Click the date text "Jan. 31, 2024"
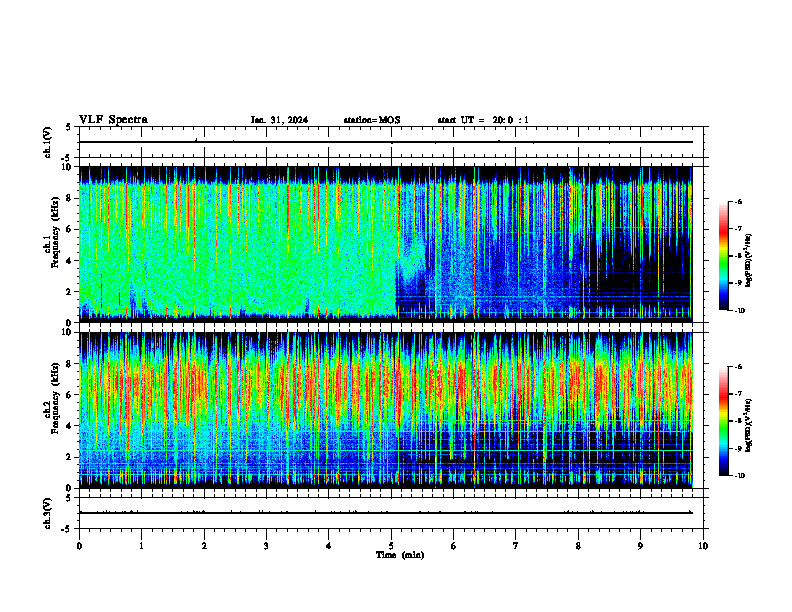The width and height of the screenshot is (792, 612). [279, 120]
